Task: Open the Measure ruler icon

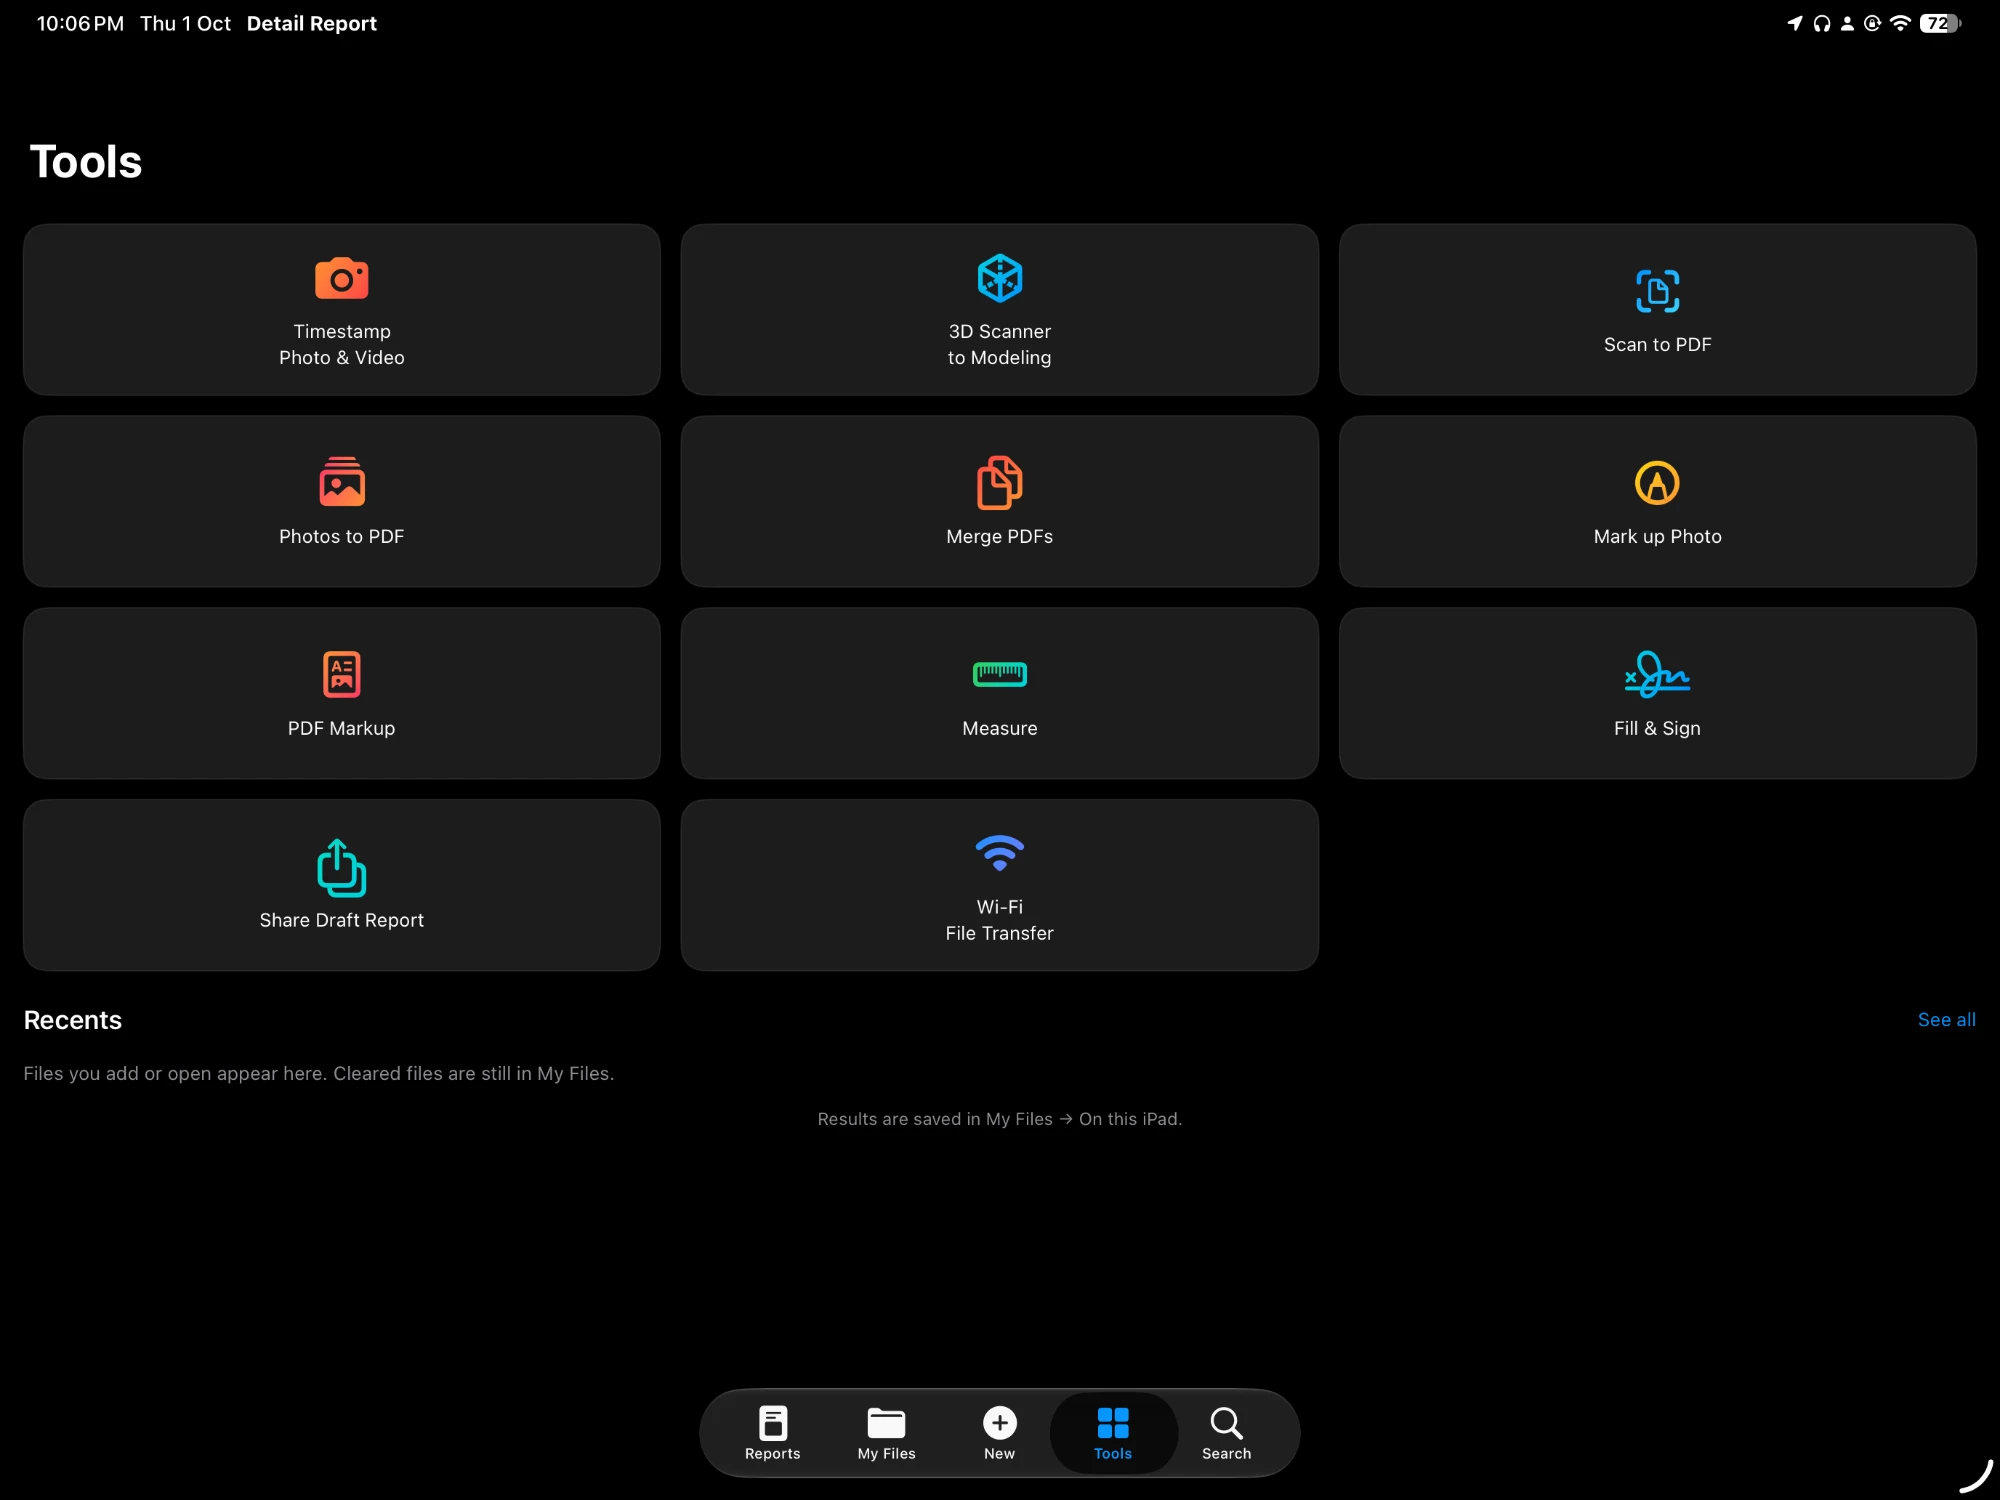Action: point(999,674)
